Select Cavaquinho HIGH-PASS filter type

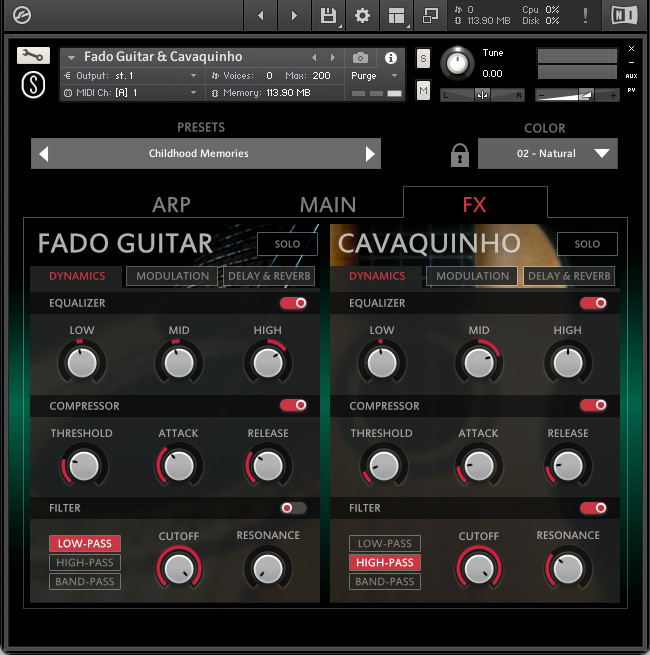pyautogui.click(x=385, y=563)
